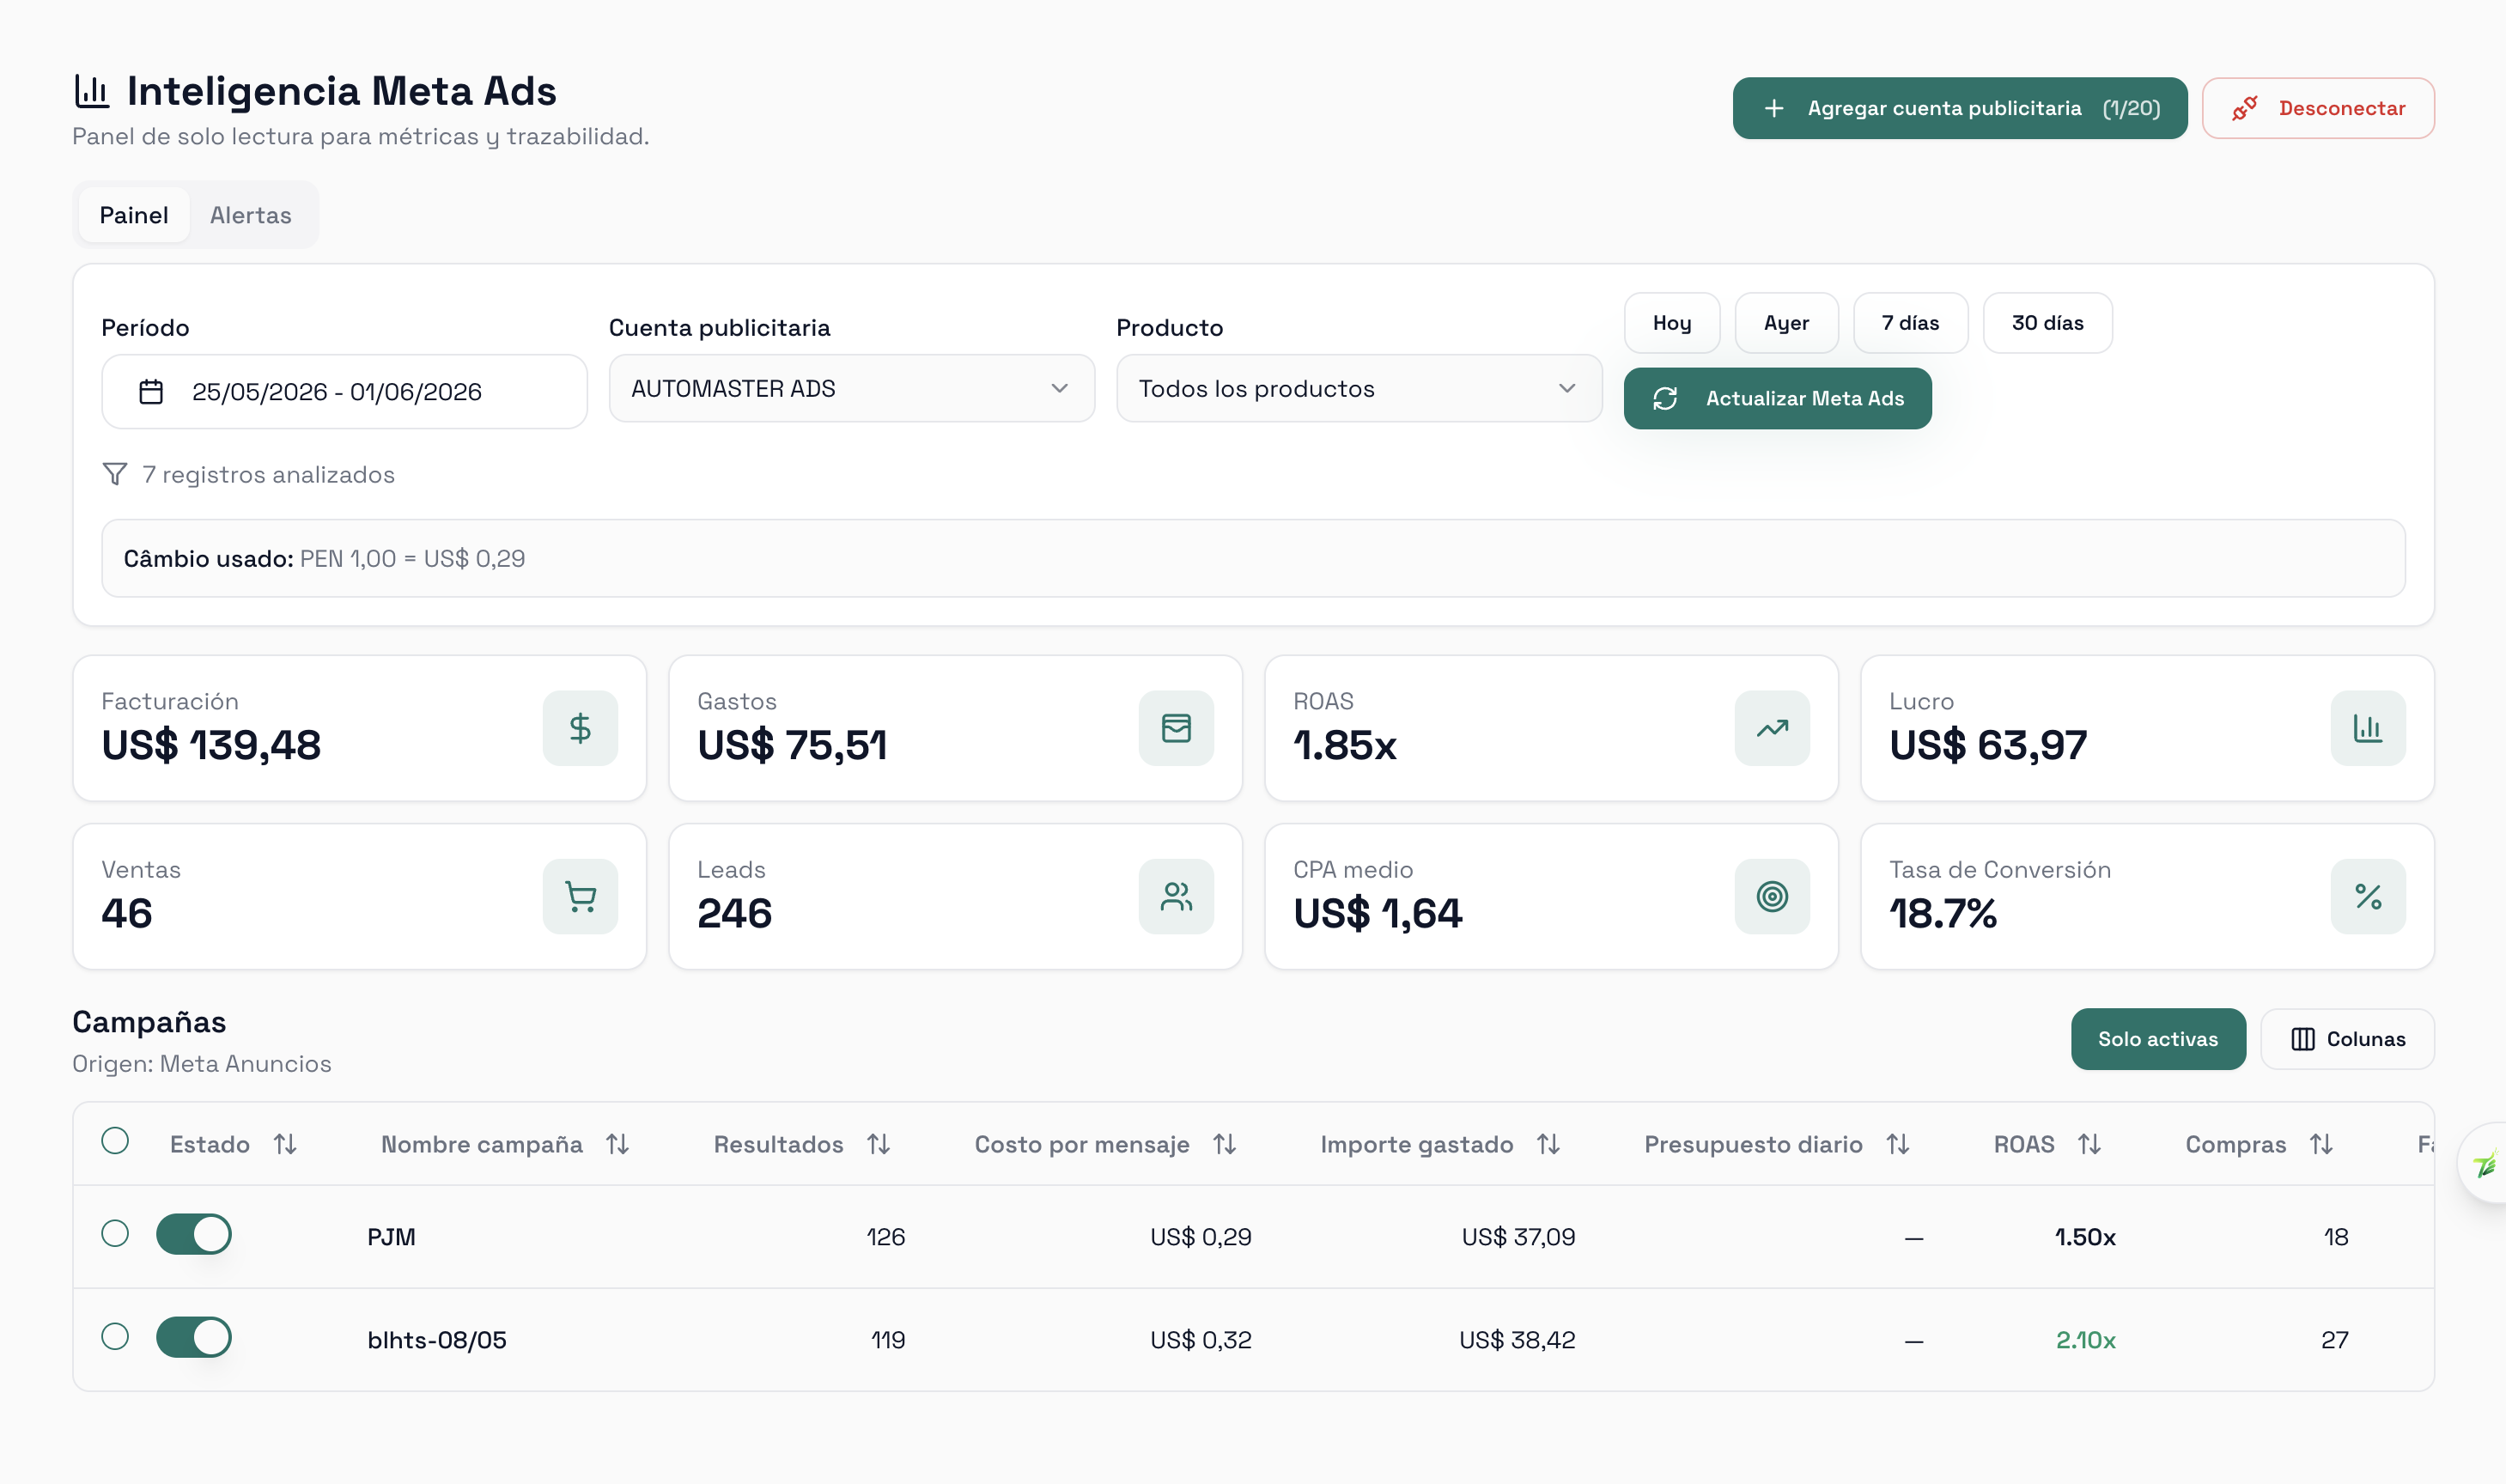
Task: Click the bar chart icon beside Inteligencia Meta Ads
Action: tap(91, 91)
